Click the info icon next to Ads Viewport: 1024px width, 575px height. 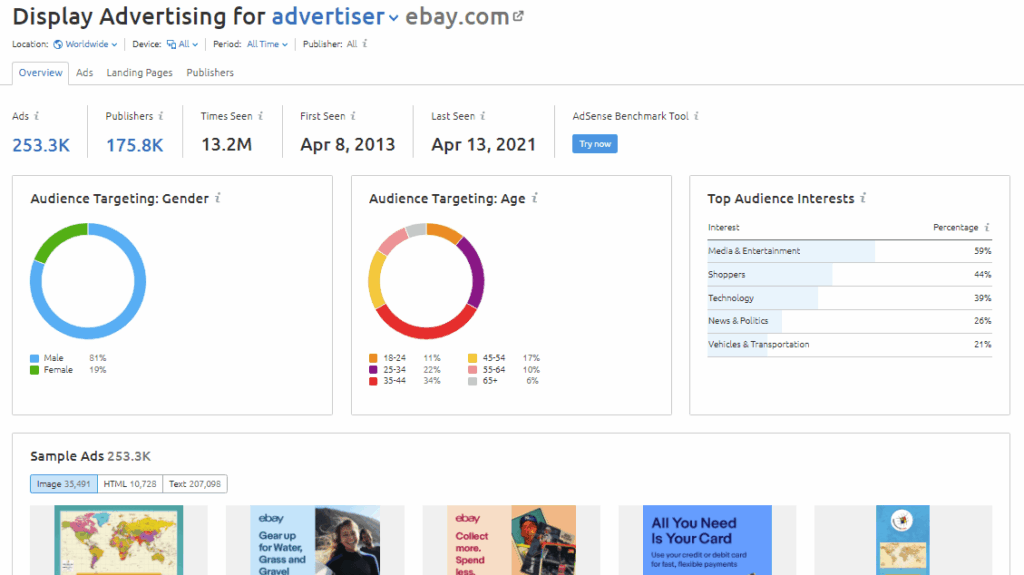pyautogui.click(x=37, y=117)
